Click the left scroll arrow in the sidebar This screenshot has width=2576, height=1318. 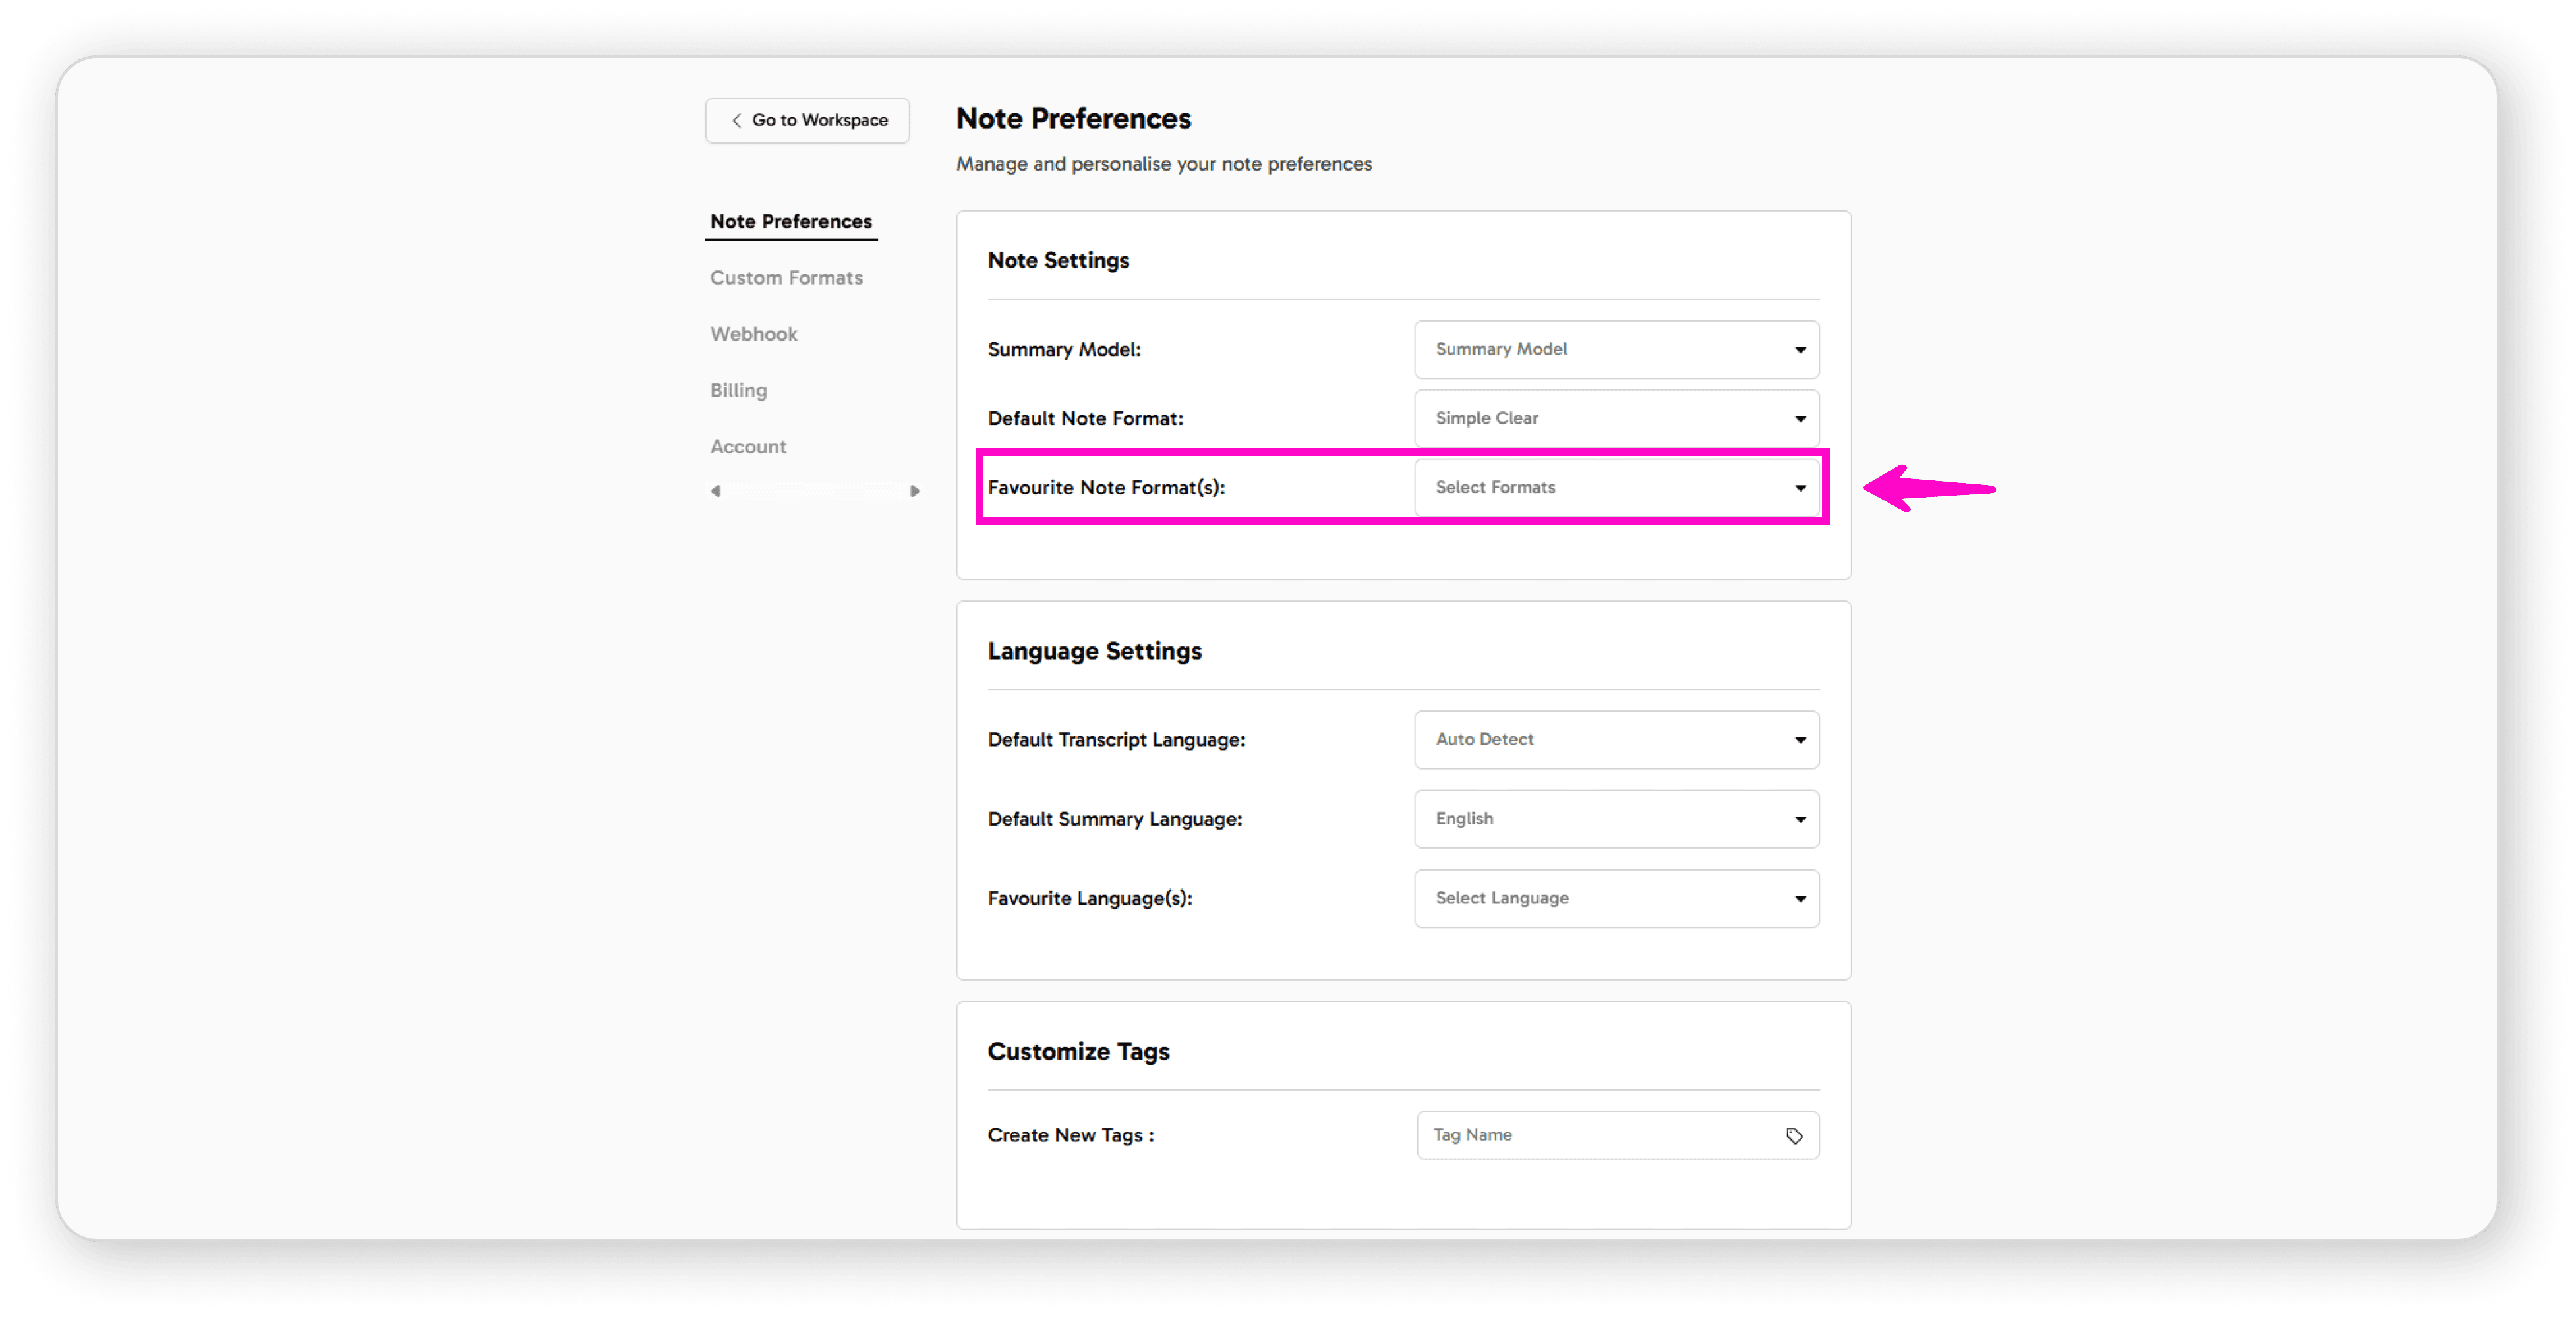point(716,490)
